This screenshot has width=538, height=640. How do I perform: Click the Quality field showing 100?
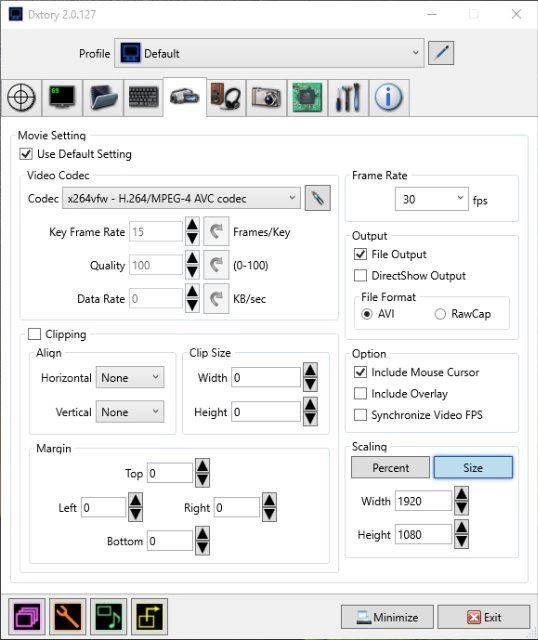156,265
